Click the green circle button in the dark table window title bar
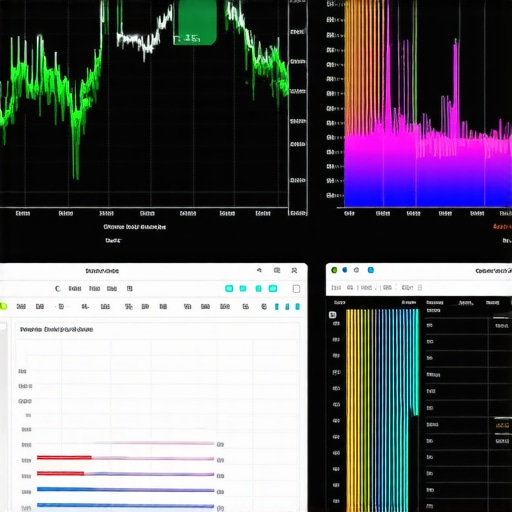The image size is (512, 512). coord(334,270)
